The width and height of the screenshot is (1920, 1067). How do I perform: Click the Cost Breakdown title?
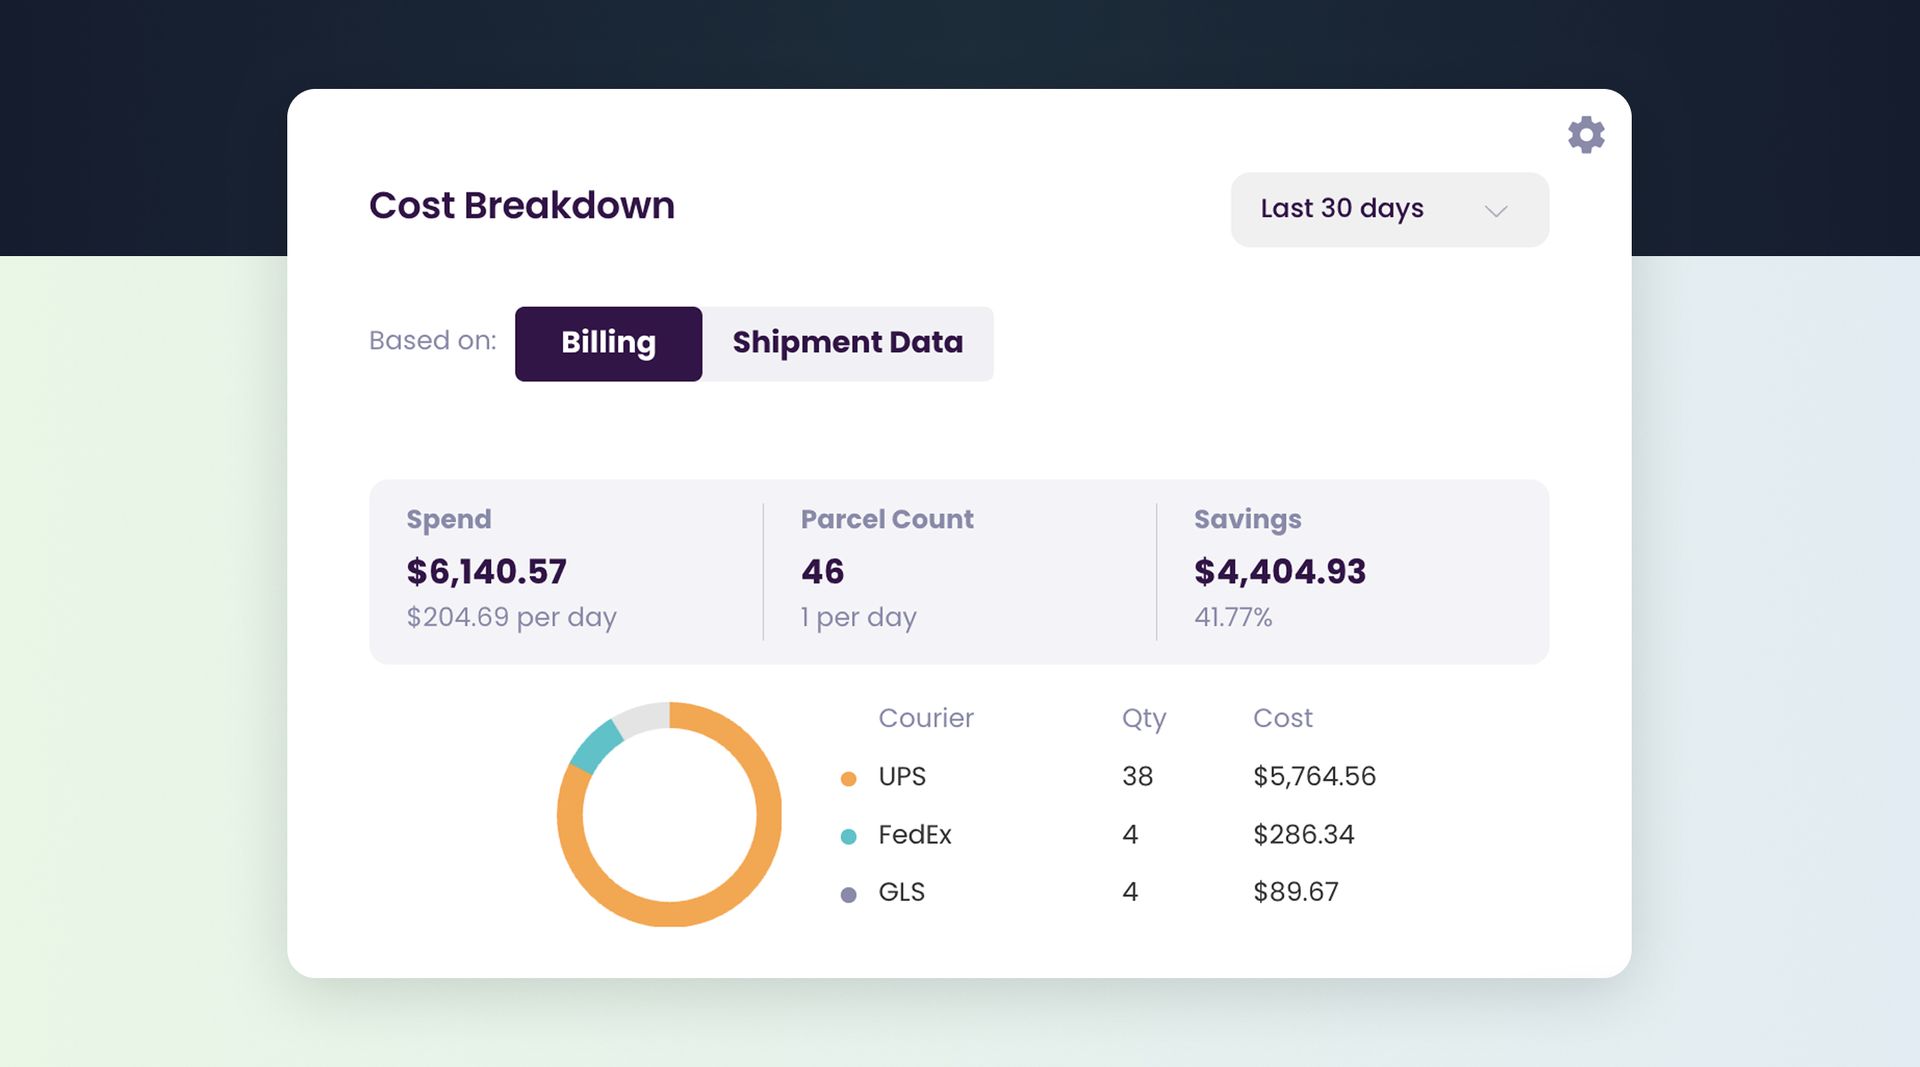point(521,205)
